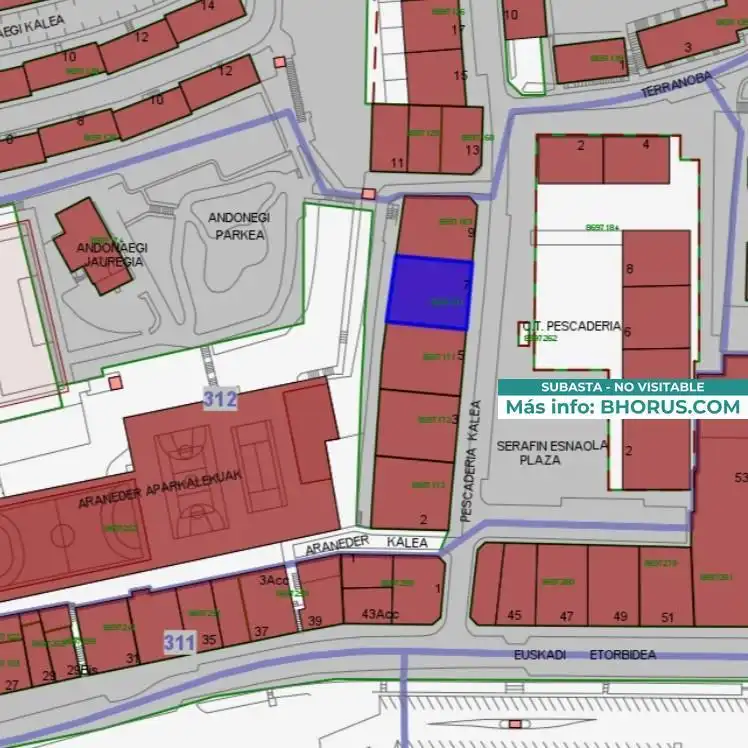Click the 'TERRANOBA' street label
The width and height of the screenshot is (748, 748).
[x=676, y=84]
